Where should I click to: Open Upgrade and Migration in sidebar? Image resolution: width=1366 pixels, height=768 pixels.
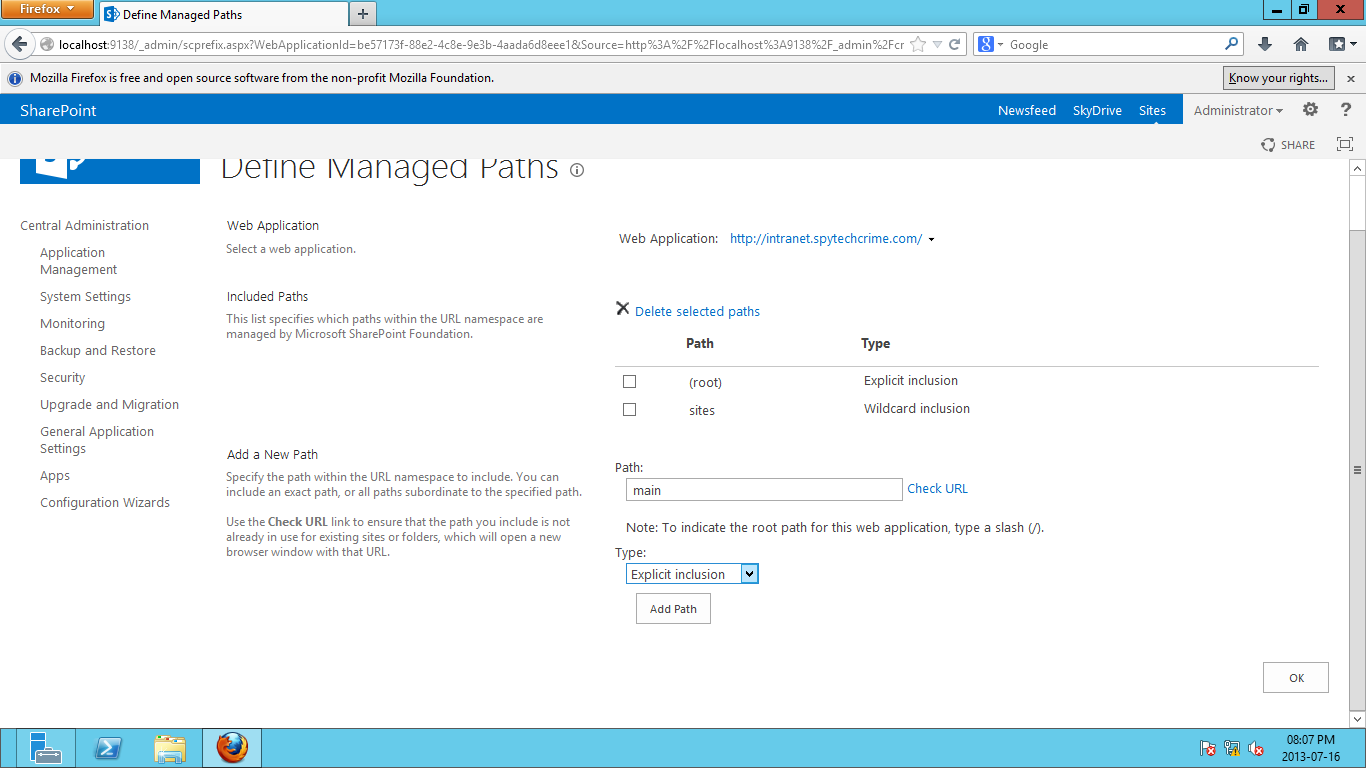[x=109, y=405]
